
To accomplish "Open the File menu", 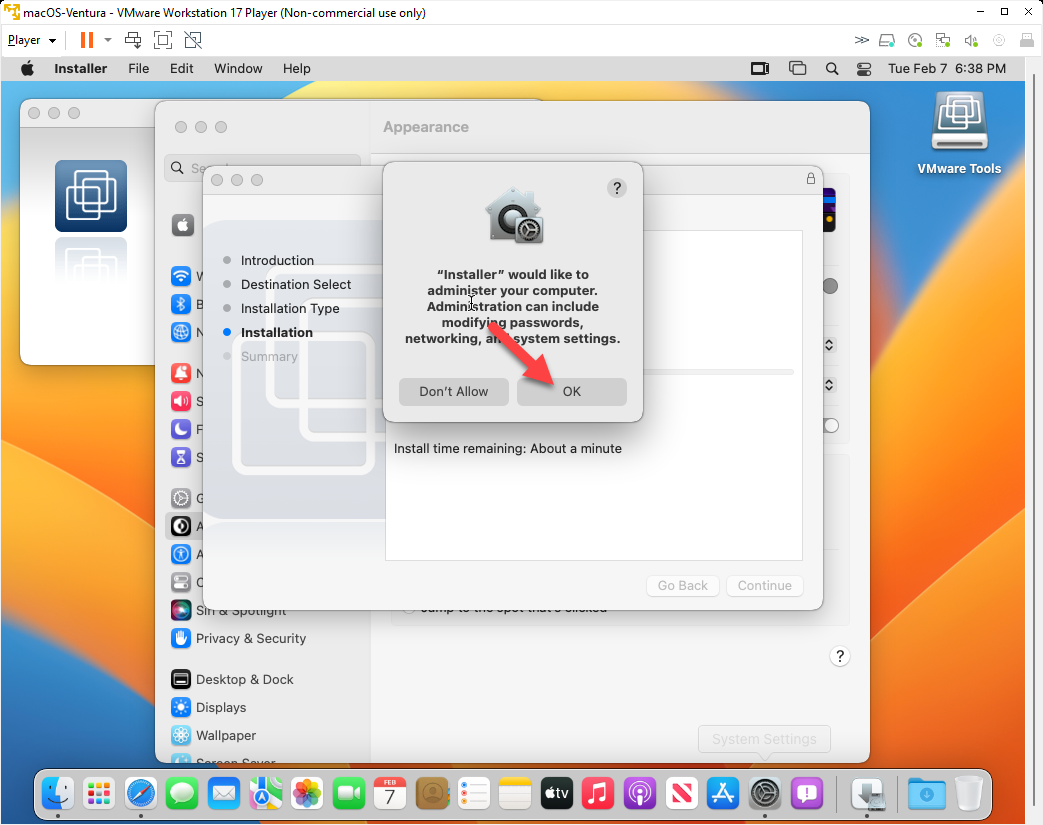I will coord(139,69).
